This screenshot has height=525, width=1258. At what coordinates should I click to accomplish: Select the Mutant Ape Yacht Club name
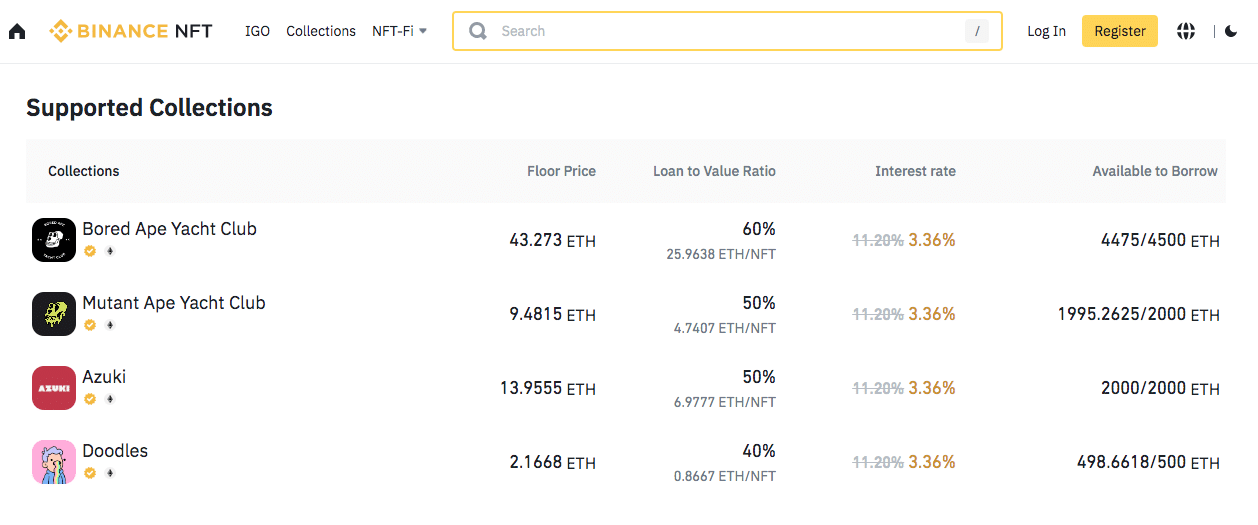[174, 303]
